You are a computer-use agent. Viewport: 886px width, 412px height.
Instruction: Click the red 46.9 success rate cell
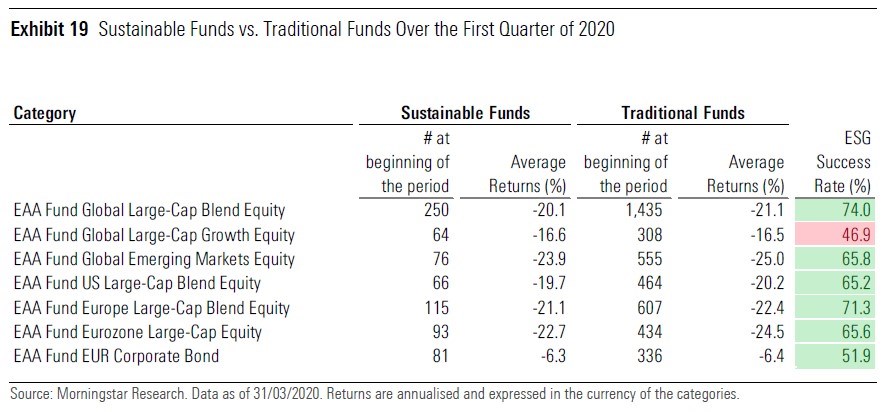pyautogui.click(x=845, y=234)
